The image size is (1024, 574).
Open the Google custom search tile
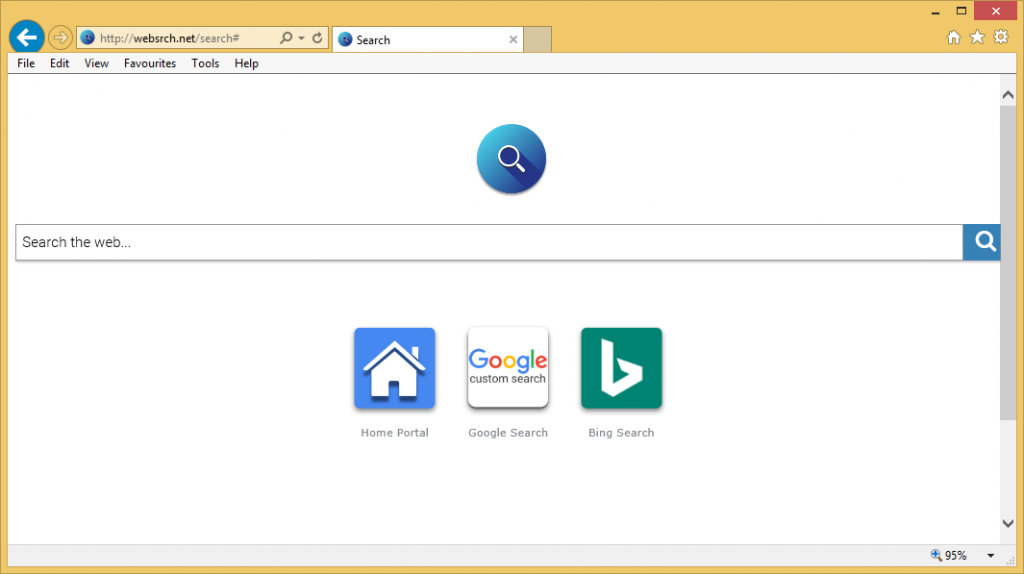pyautogui.click(x=508, y=368)
